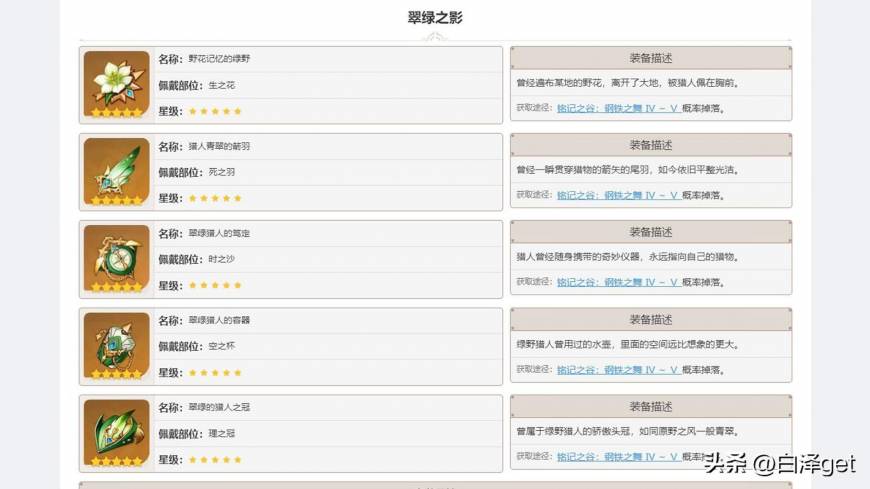Click the slot value 理之冠
The width and height of the screenshot is (870, 489).
coord(221,433)
